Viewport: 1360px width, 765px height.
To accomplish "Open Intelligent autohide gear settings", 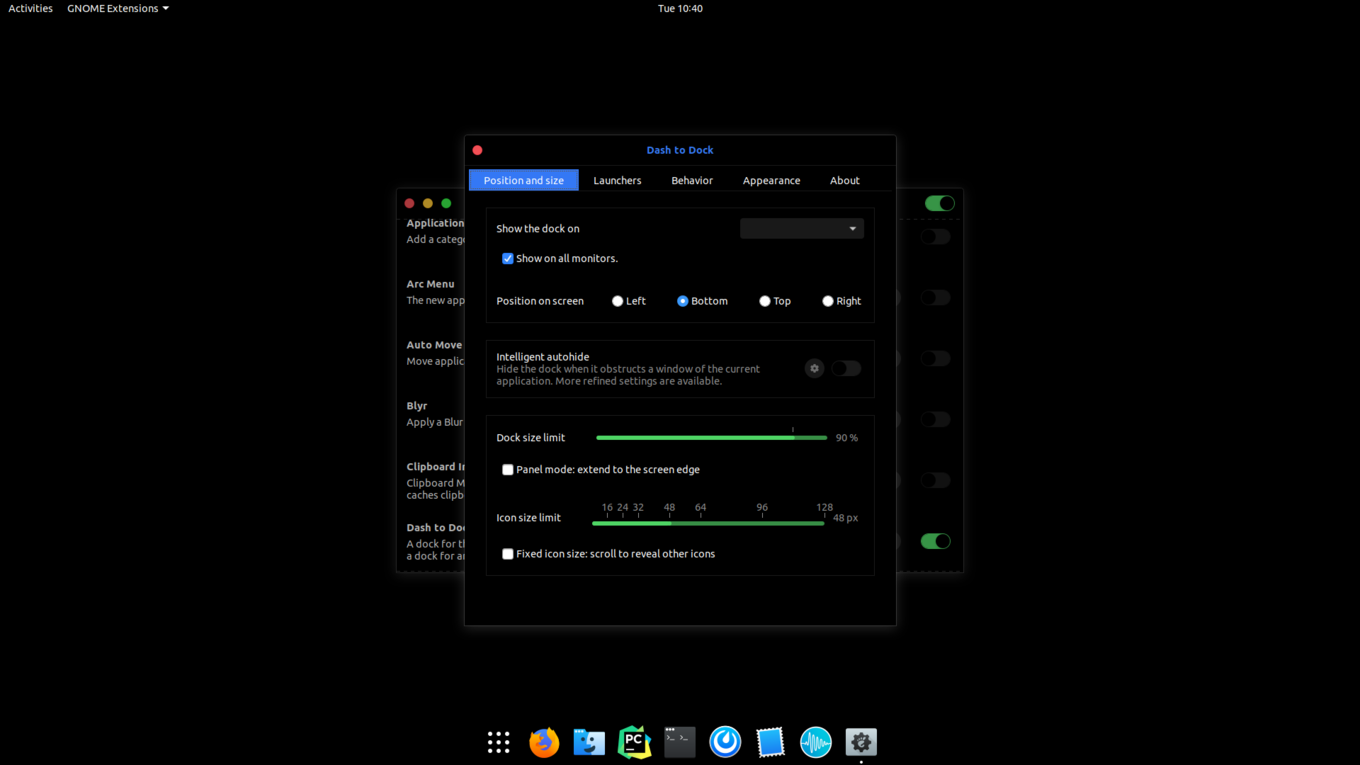I will coord(814,368).
